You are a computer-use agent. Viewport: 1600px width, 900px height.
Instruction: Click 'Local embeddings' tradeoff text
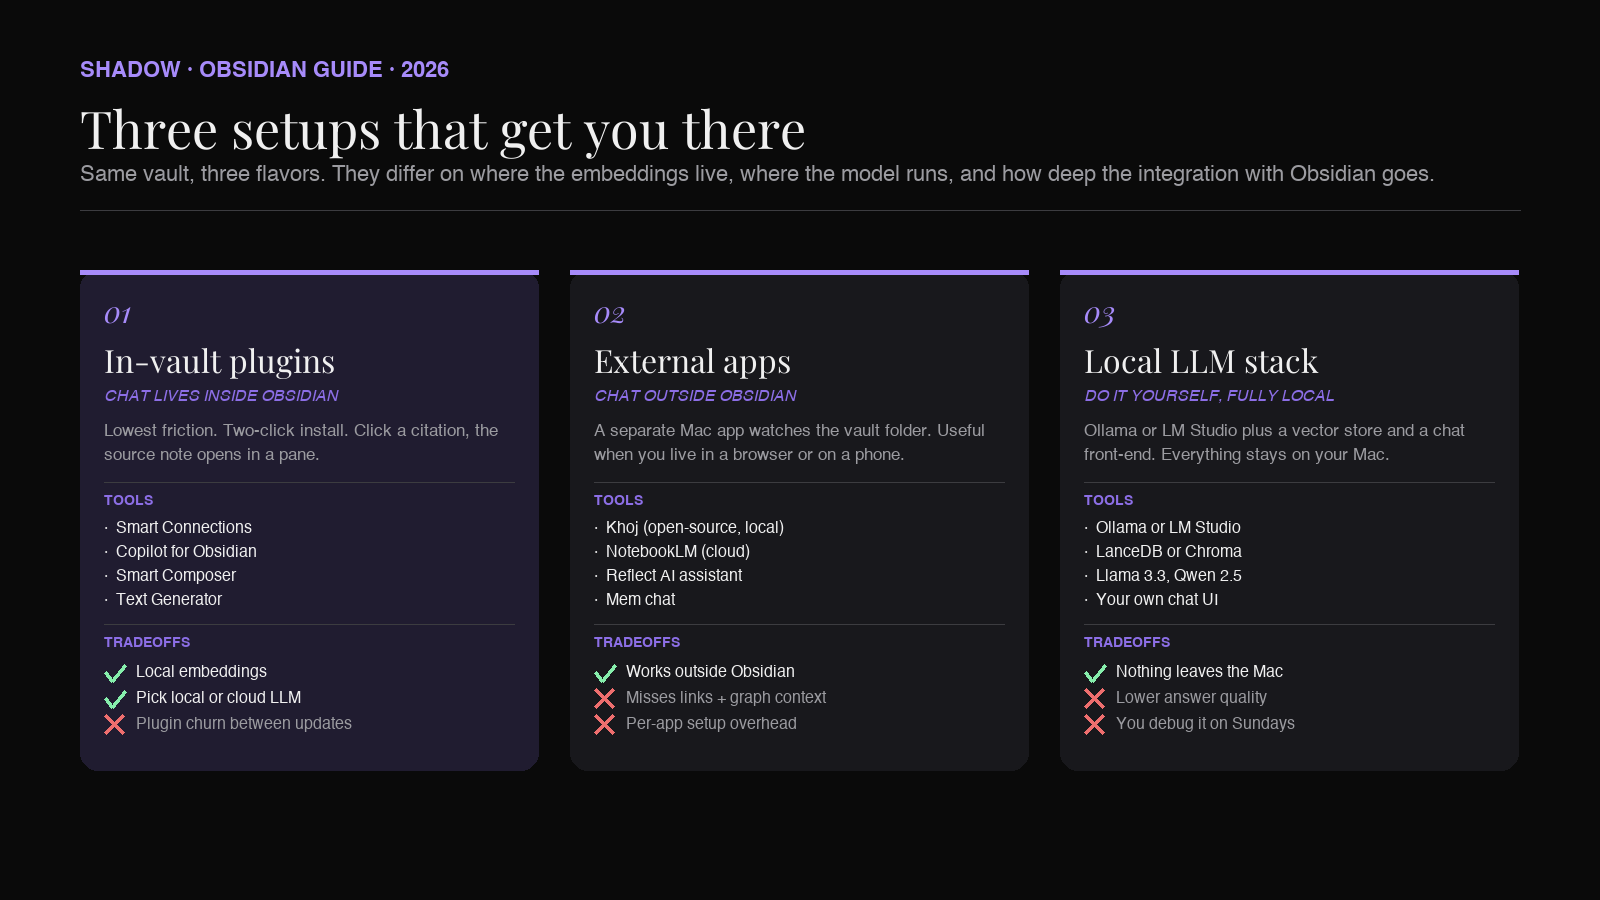click(x=201, y=671)
